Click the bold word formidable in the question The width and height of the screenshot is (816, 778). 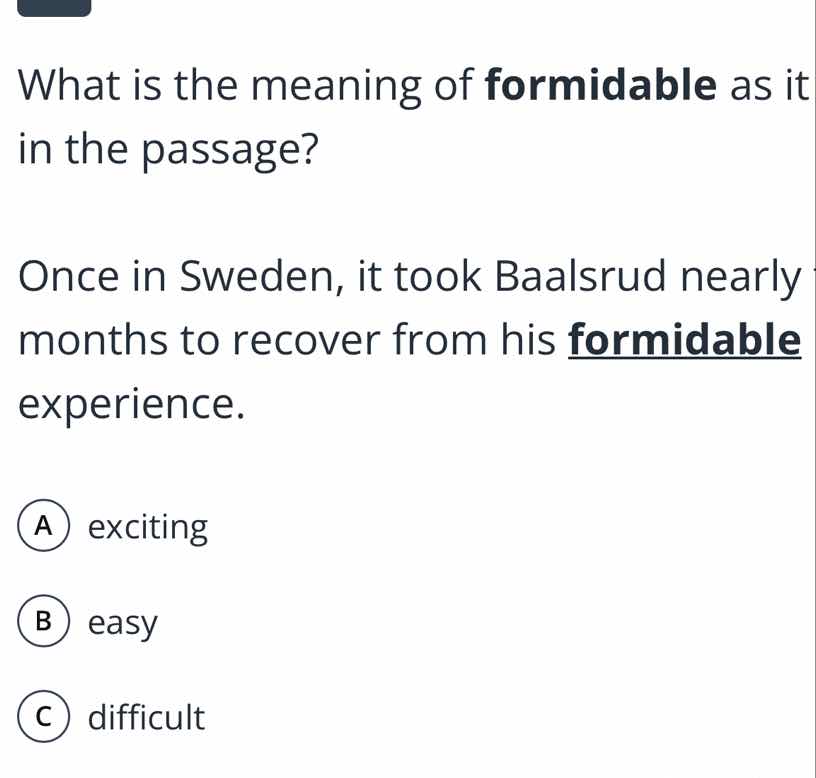coord(600,85)
